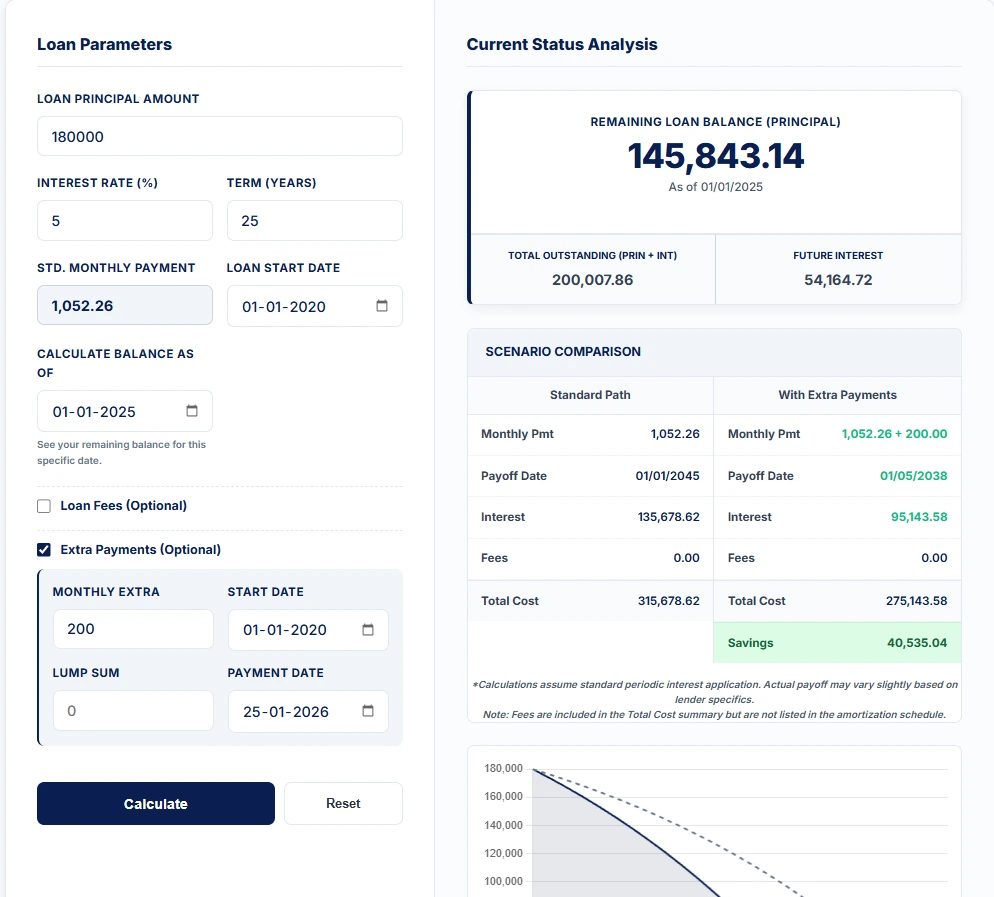Open the extra payments Start Date calendar
Screen dimensions: 994x897
[x=367, y=629]
